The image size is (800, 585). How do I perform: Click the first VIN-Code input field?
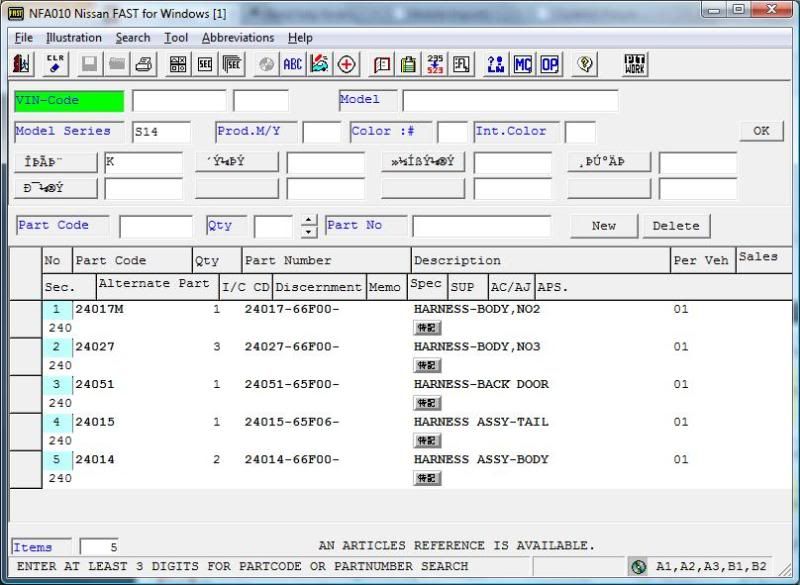[179, 100]
